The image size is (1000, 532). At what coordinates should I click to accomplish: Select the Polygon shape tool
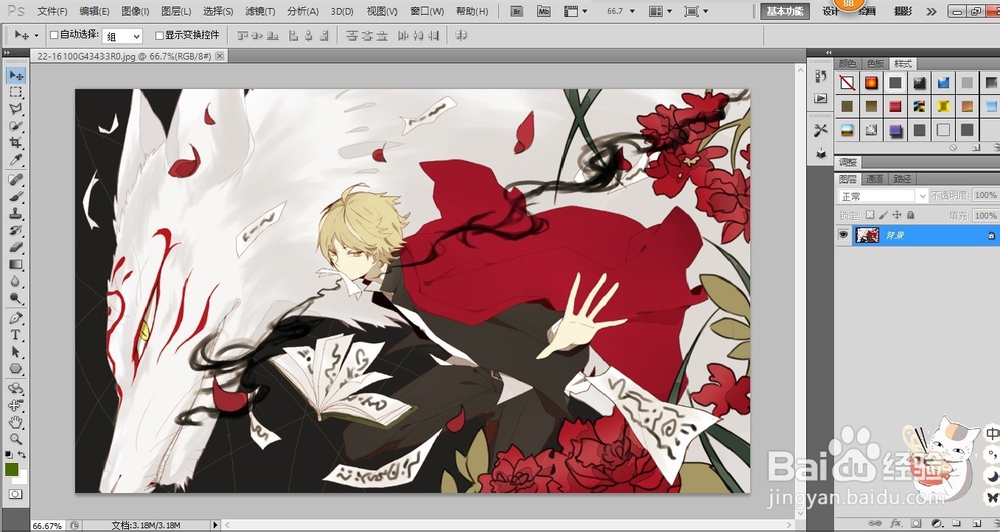pyautogui.click(x=16, y=368)
